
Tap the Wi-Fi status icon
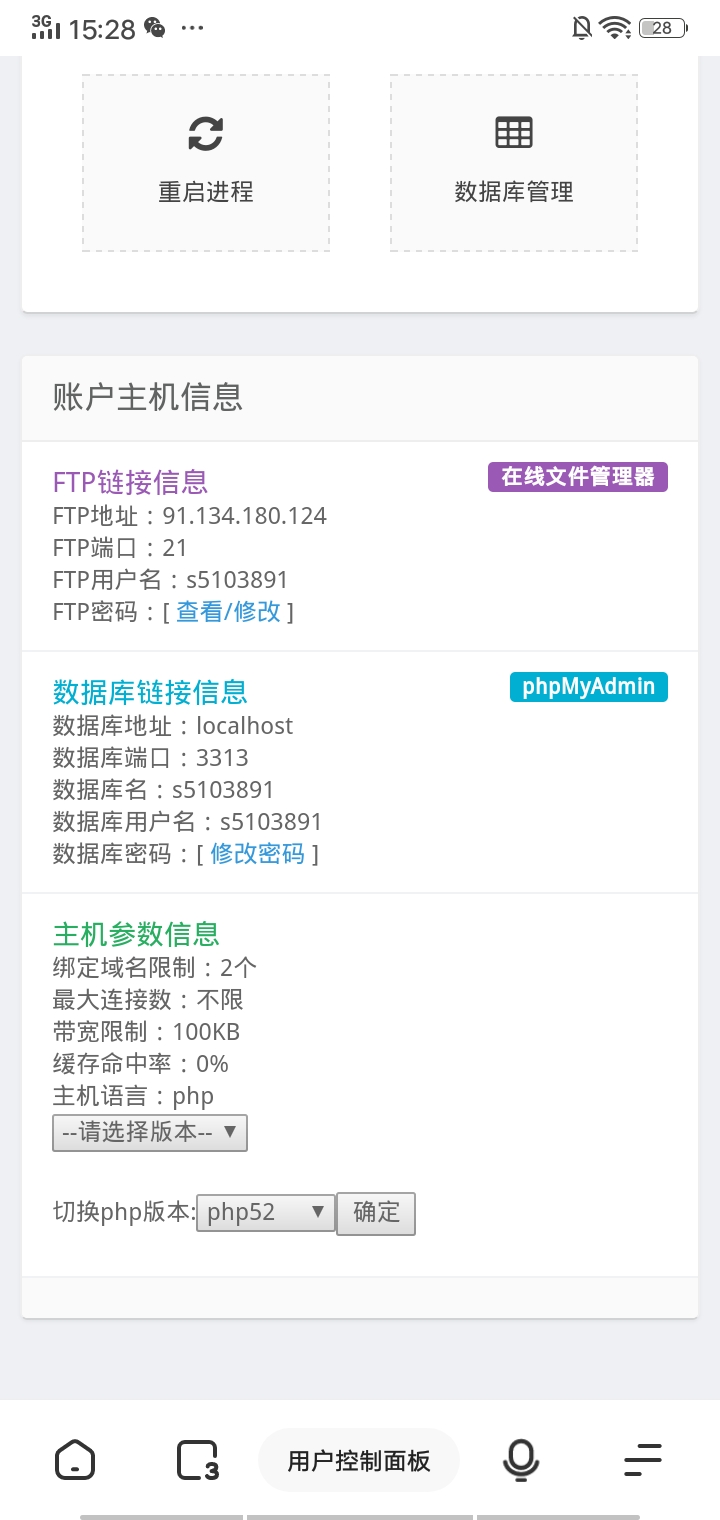pos(615,28)
